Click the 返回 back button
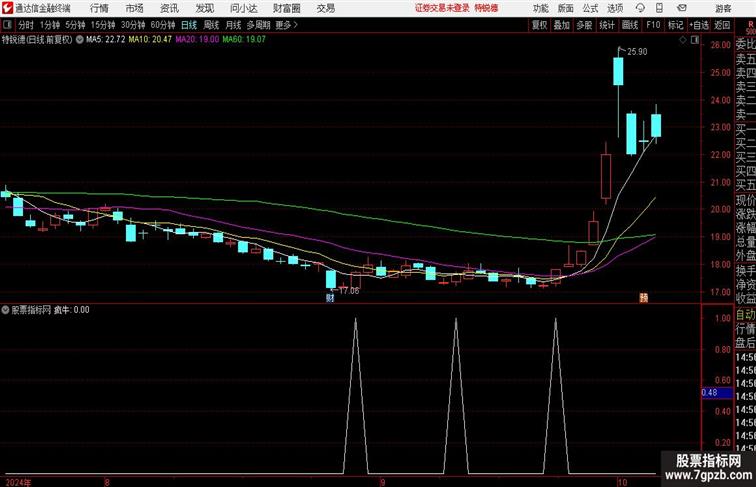The width and height of the screenshot is (756, 487). (x=722, y=25)
